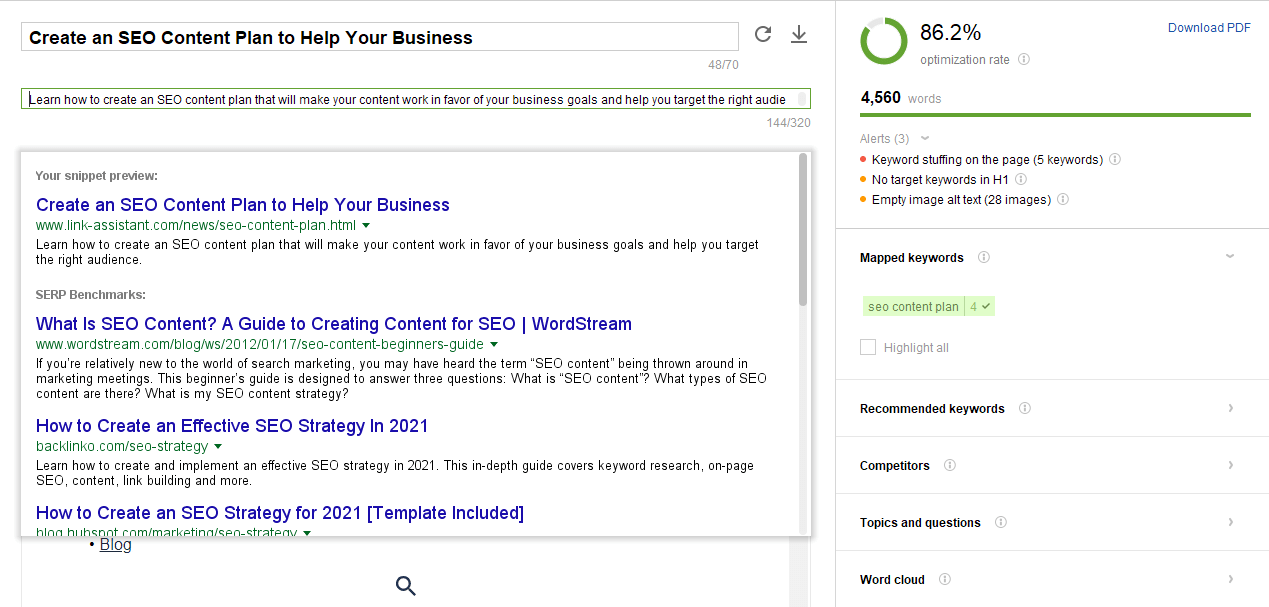Click the Download PDF link
Image resolution: width=1269 pixels, height=607 pixels.
tap(1208, 28)
